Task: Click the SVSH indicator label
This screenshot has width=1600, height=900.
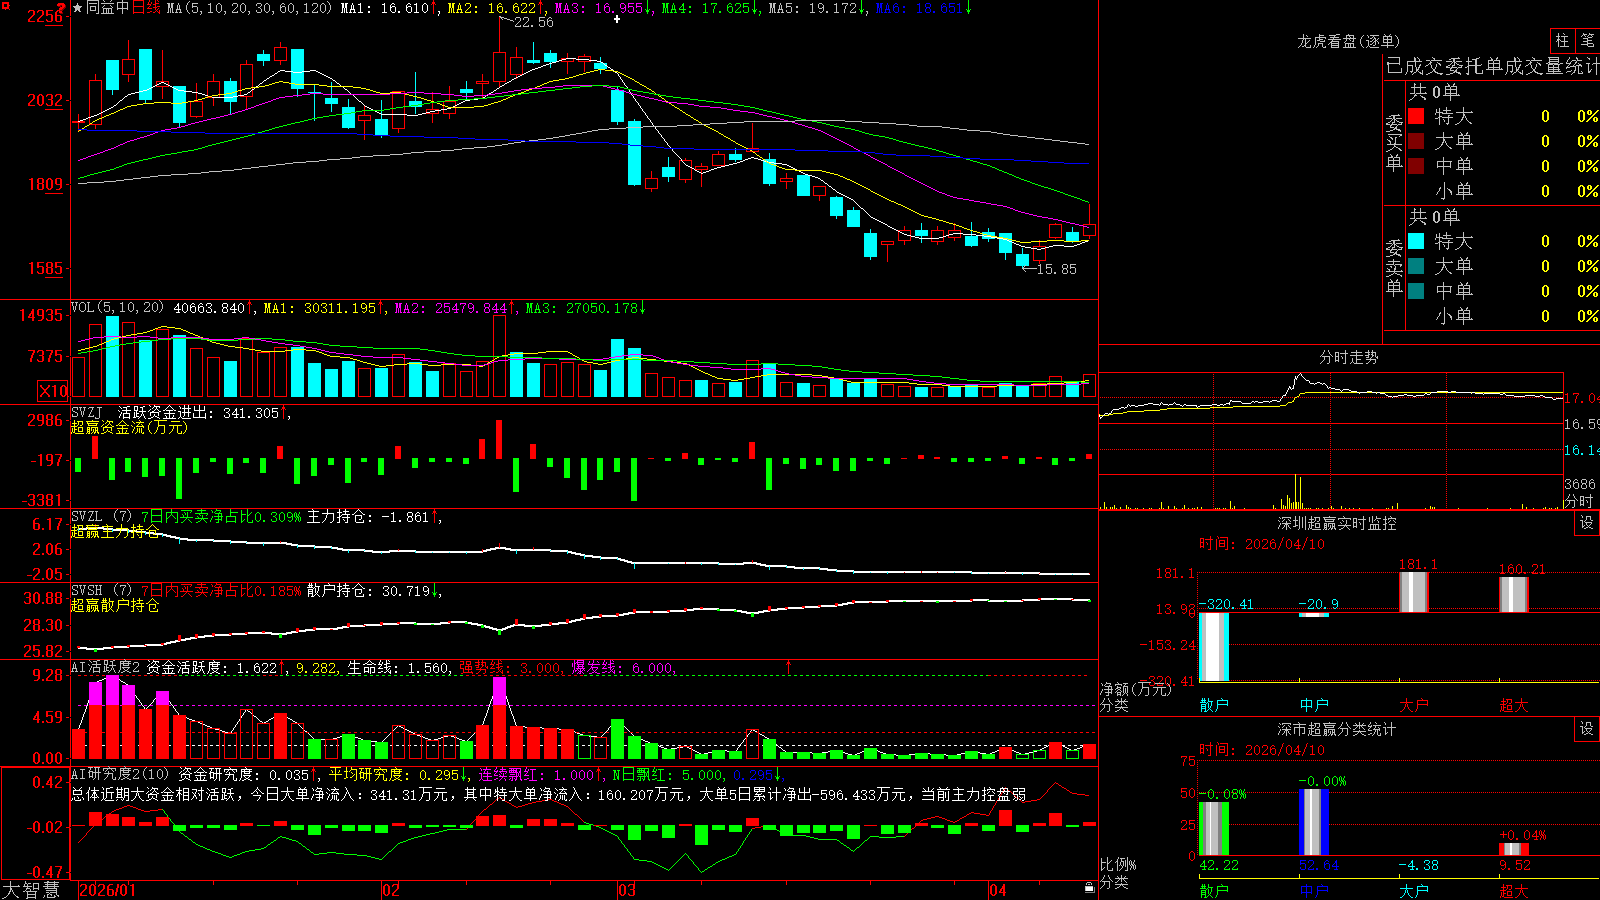Action: [x=87, y=590]
